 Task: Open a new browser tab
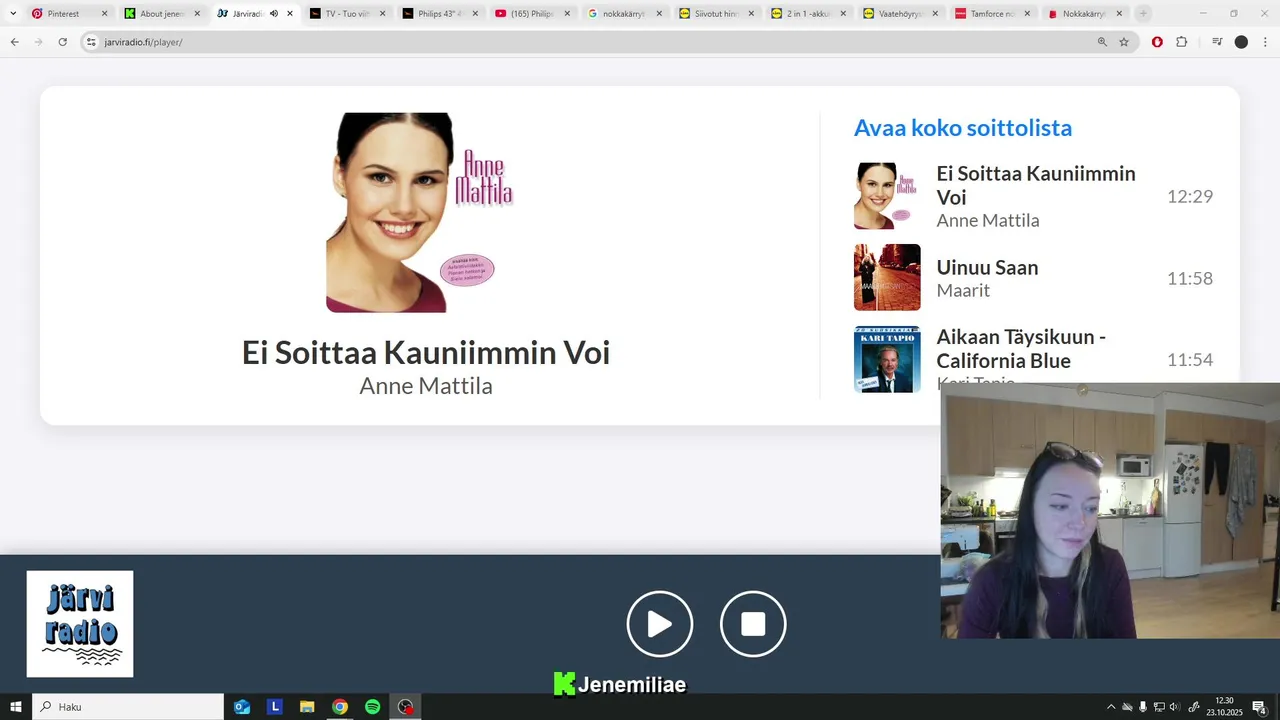tap(1143, 14)
